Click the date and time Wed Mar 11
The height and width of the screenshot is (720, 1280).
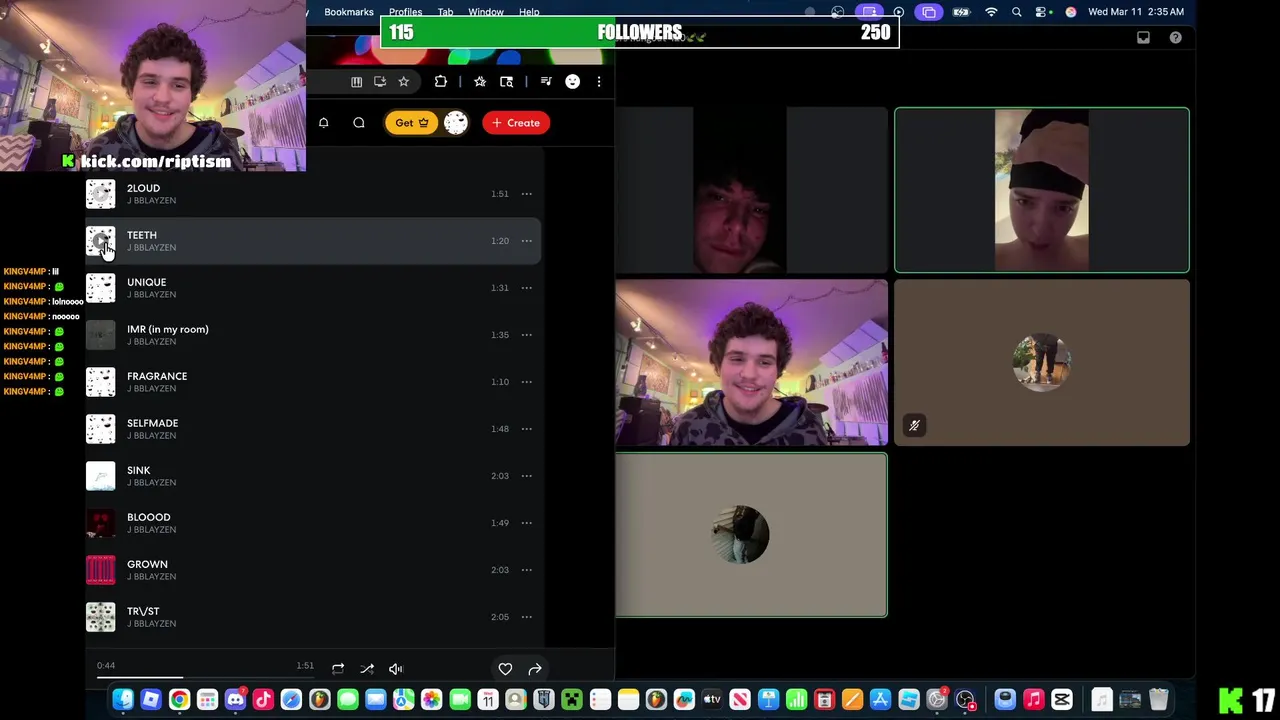tap(1135, 12)
